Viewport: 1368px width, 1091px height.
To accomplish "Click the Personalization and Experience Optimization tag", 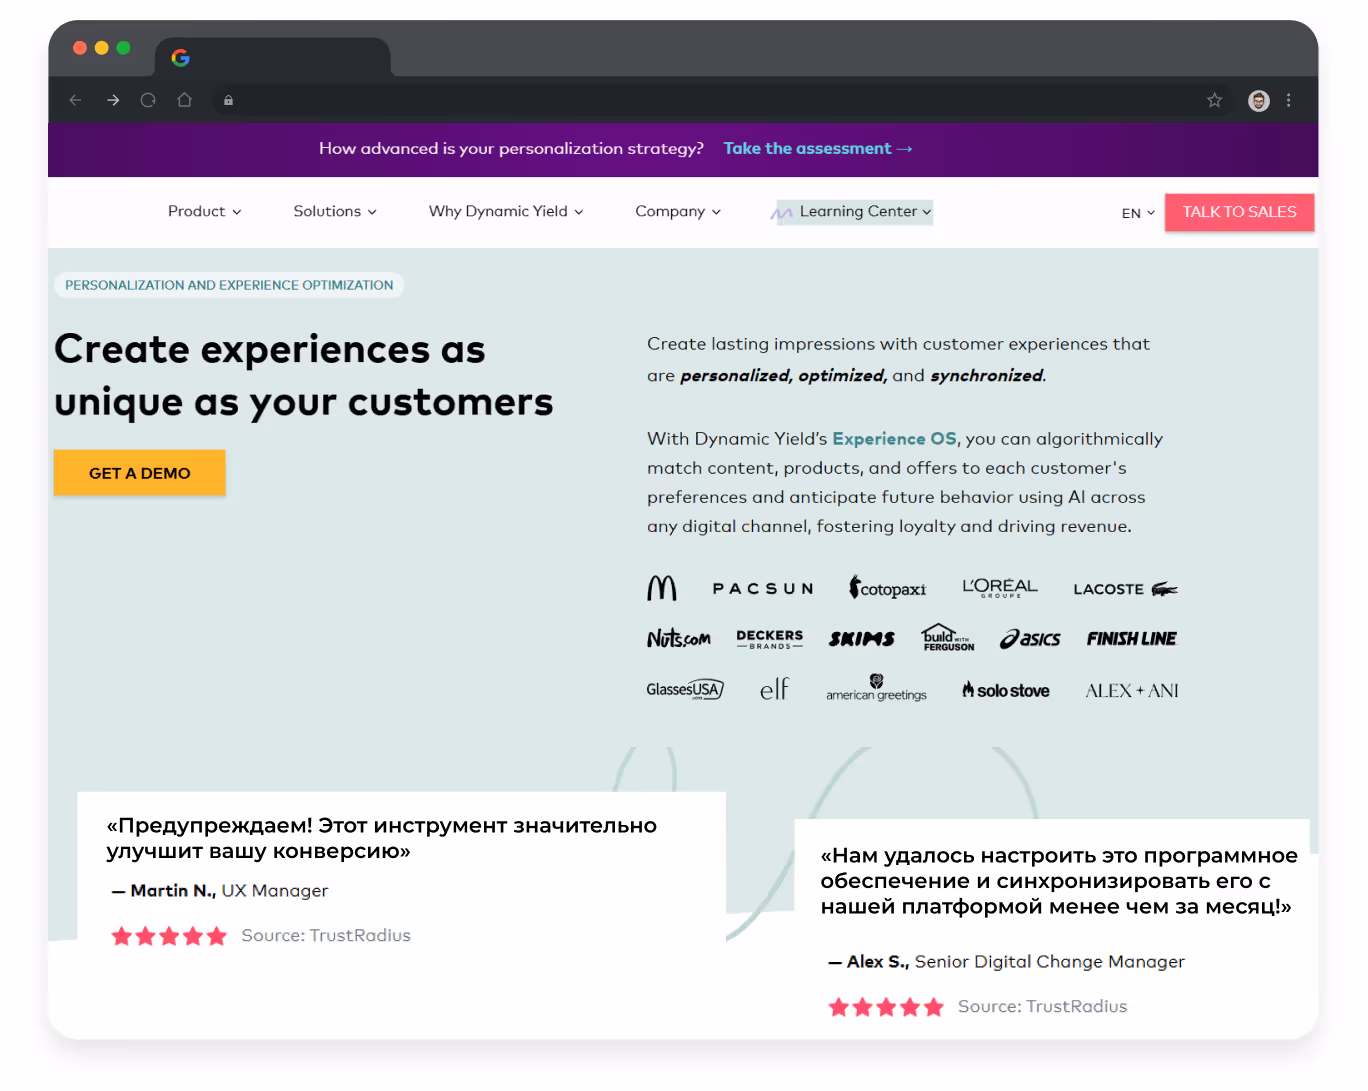I will click(229, 285).
